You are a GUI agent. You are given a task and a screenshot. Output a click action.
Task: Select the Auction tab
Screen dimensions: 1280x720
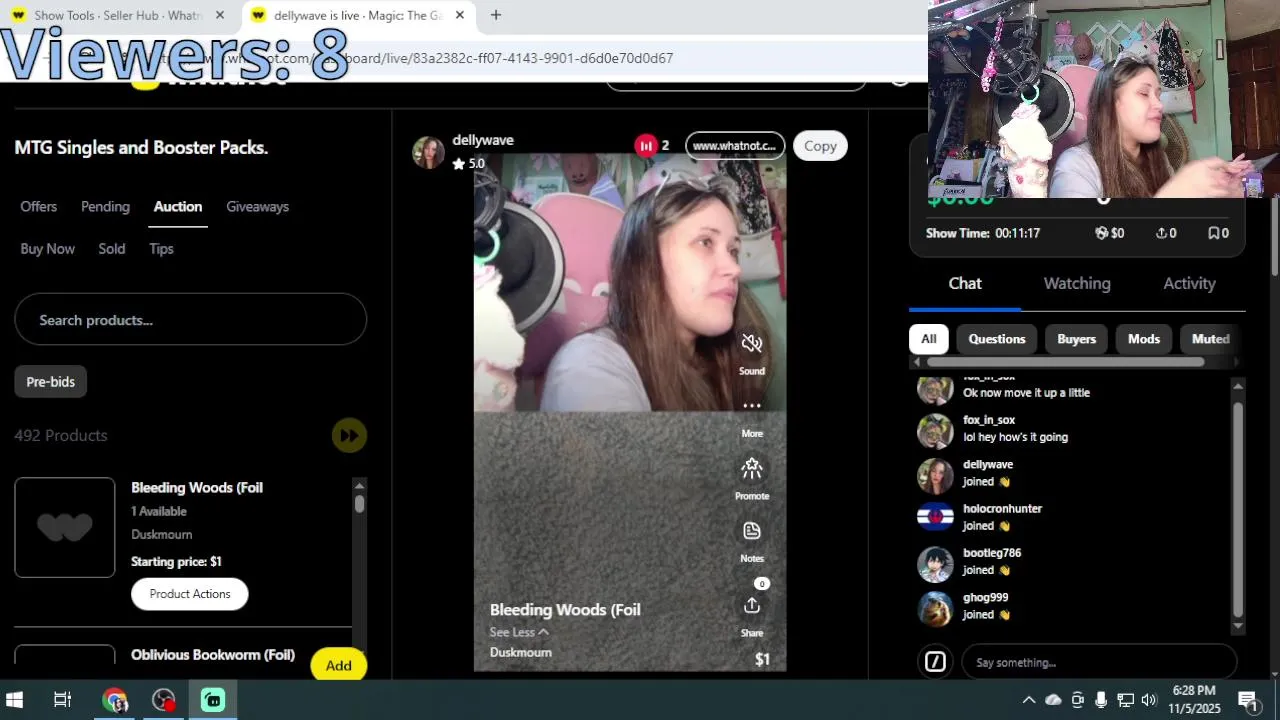pos(178,206)
